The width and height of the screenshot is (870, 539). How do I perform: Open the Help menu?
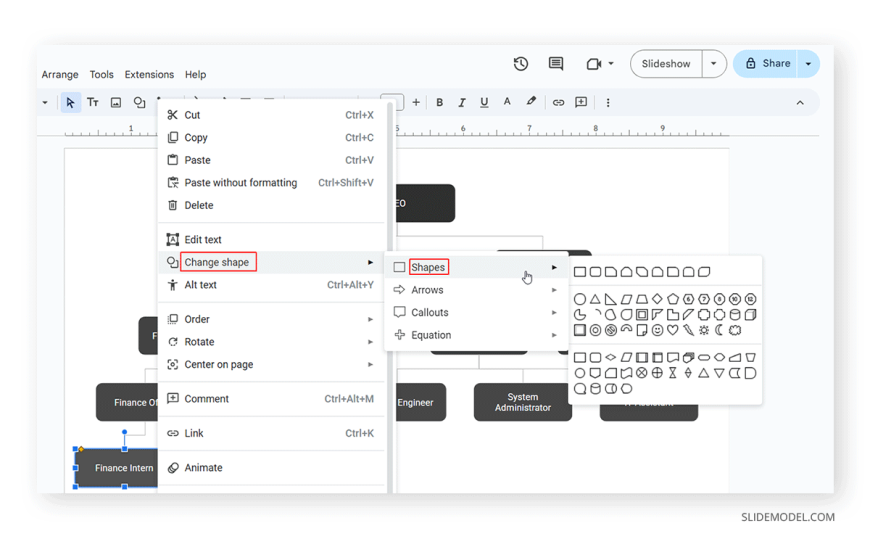click(195, 74)
